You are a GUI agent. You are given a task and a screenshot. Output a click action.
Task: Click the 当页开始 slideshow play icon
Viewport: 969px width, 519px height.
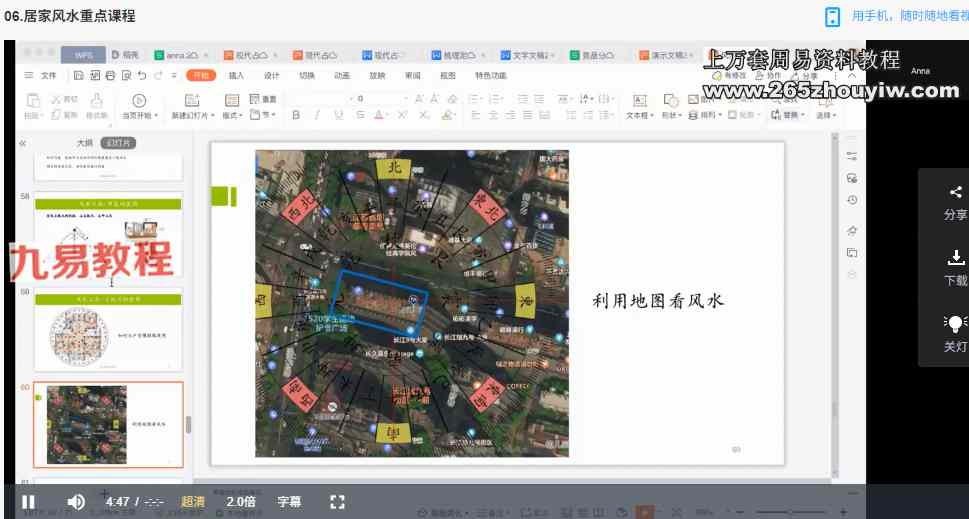138,100
